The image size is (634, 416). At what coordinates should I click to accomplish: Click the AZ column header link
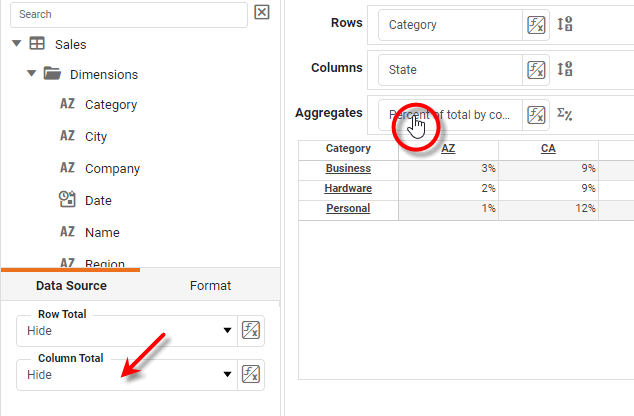tap(448, 148)
